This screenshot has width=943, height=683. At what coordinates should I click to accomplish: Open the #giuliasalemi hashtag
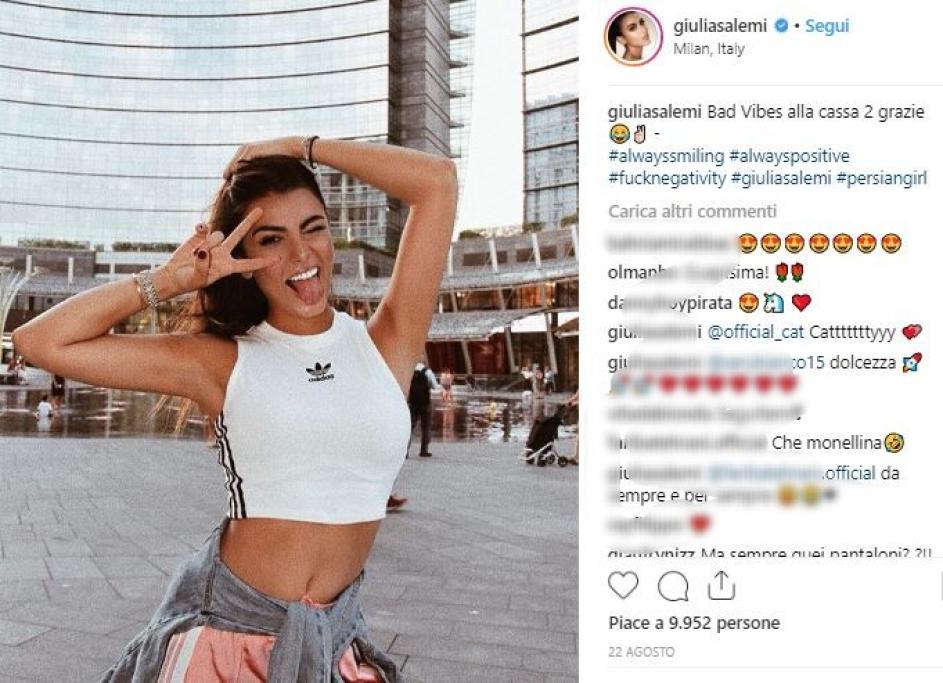click(781, 179)
